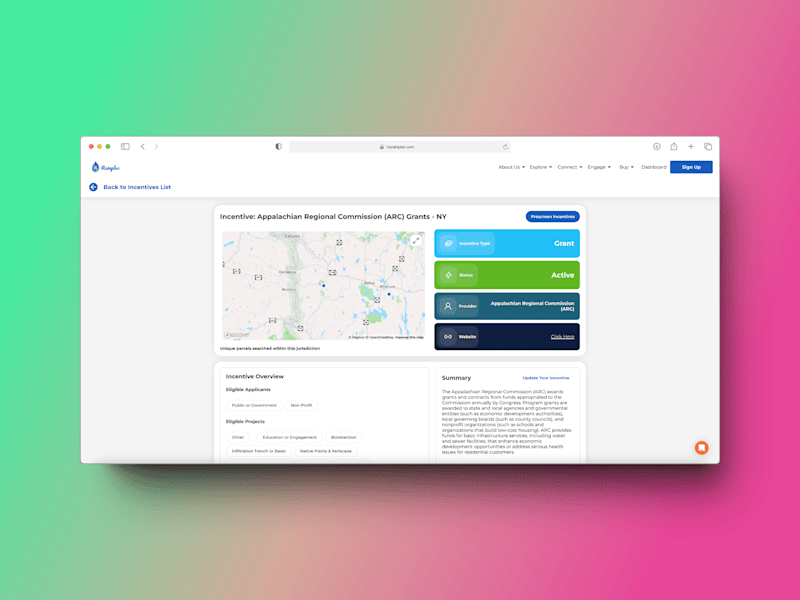Image resolution: width=800 pixels, height=600 pixels.
Task: Expand the About Us menu
Action: point(511,167)
